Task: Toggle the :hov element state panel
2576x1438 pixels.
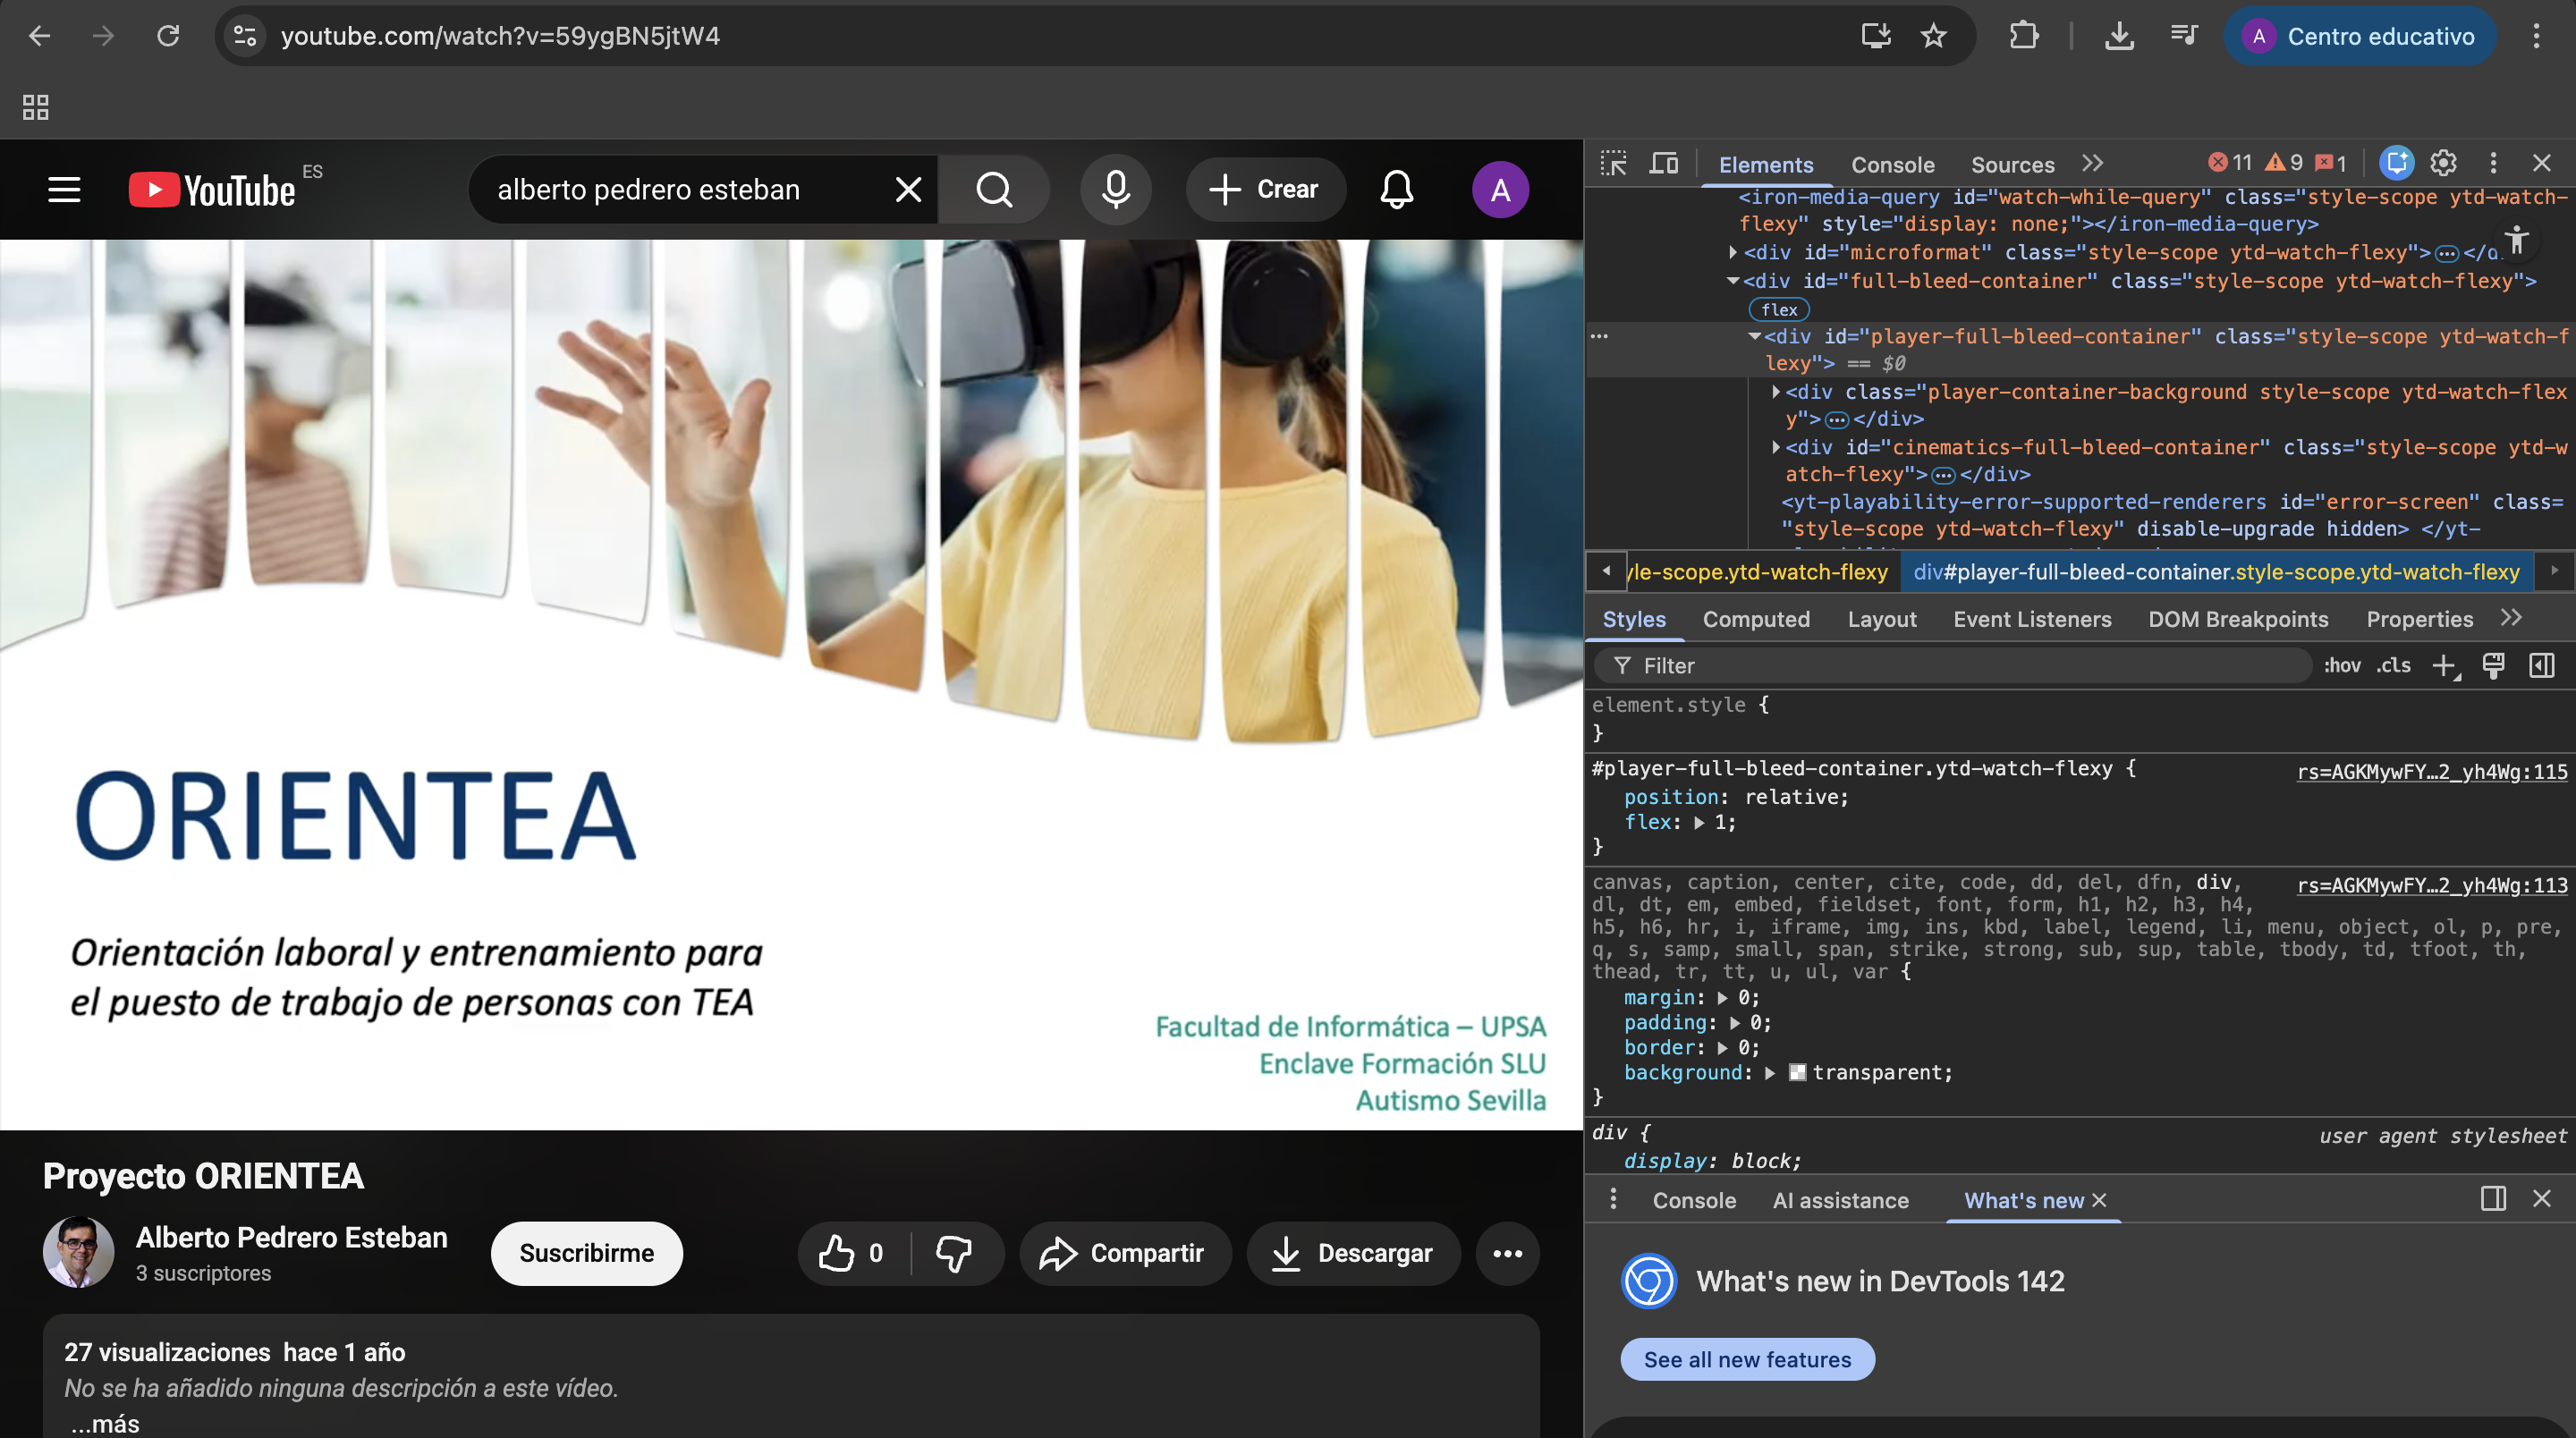Action: (2341, 665)
